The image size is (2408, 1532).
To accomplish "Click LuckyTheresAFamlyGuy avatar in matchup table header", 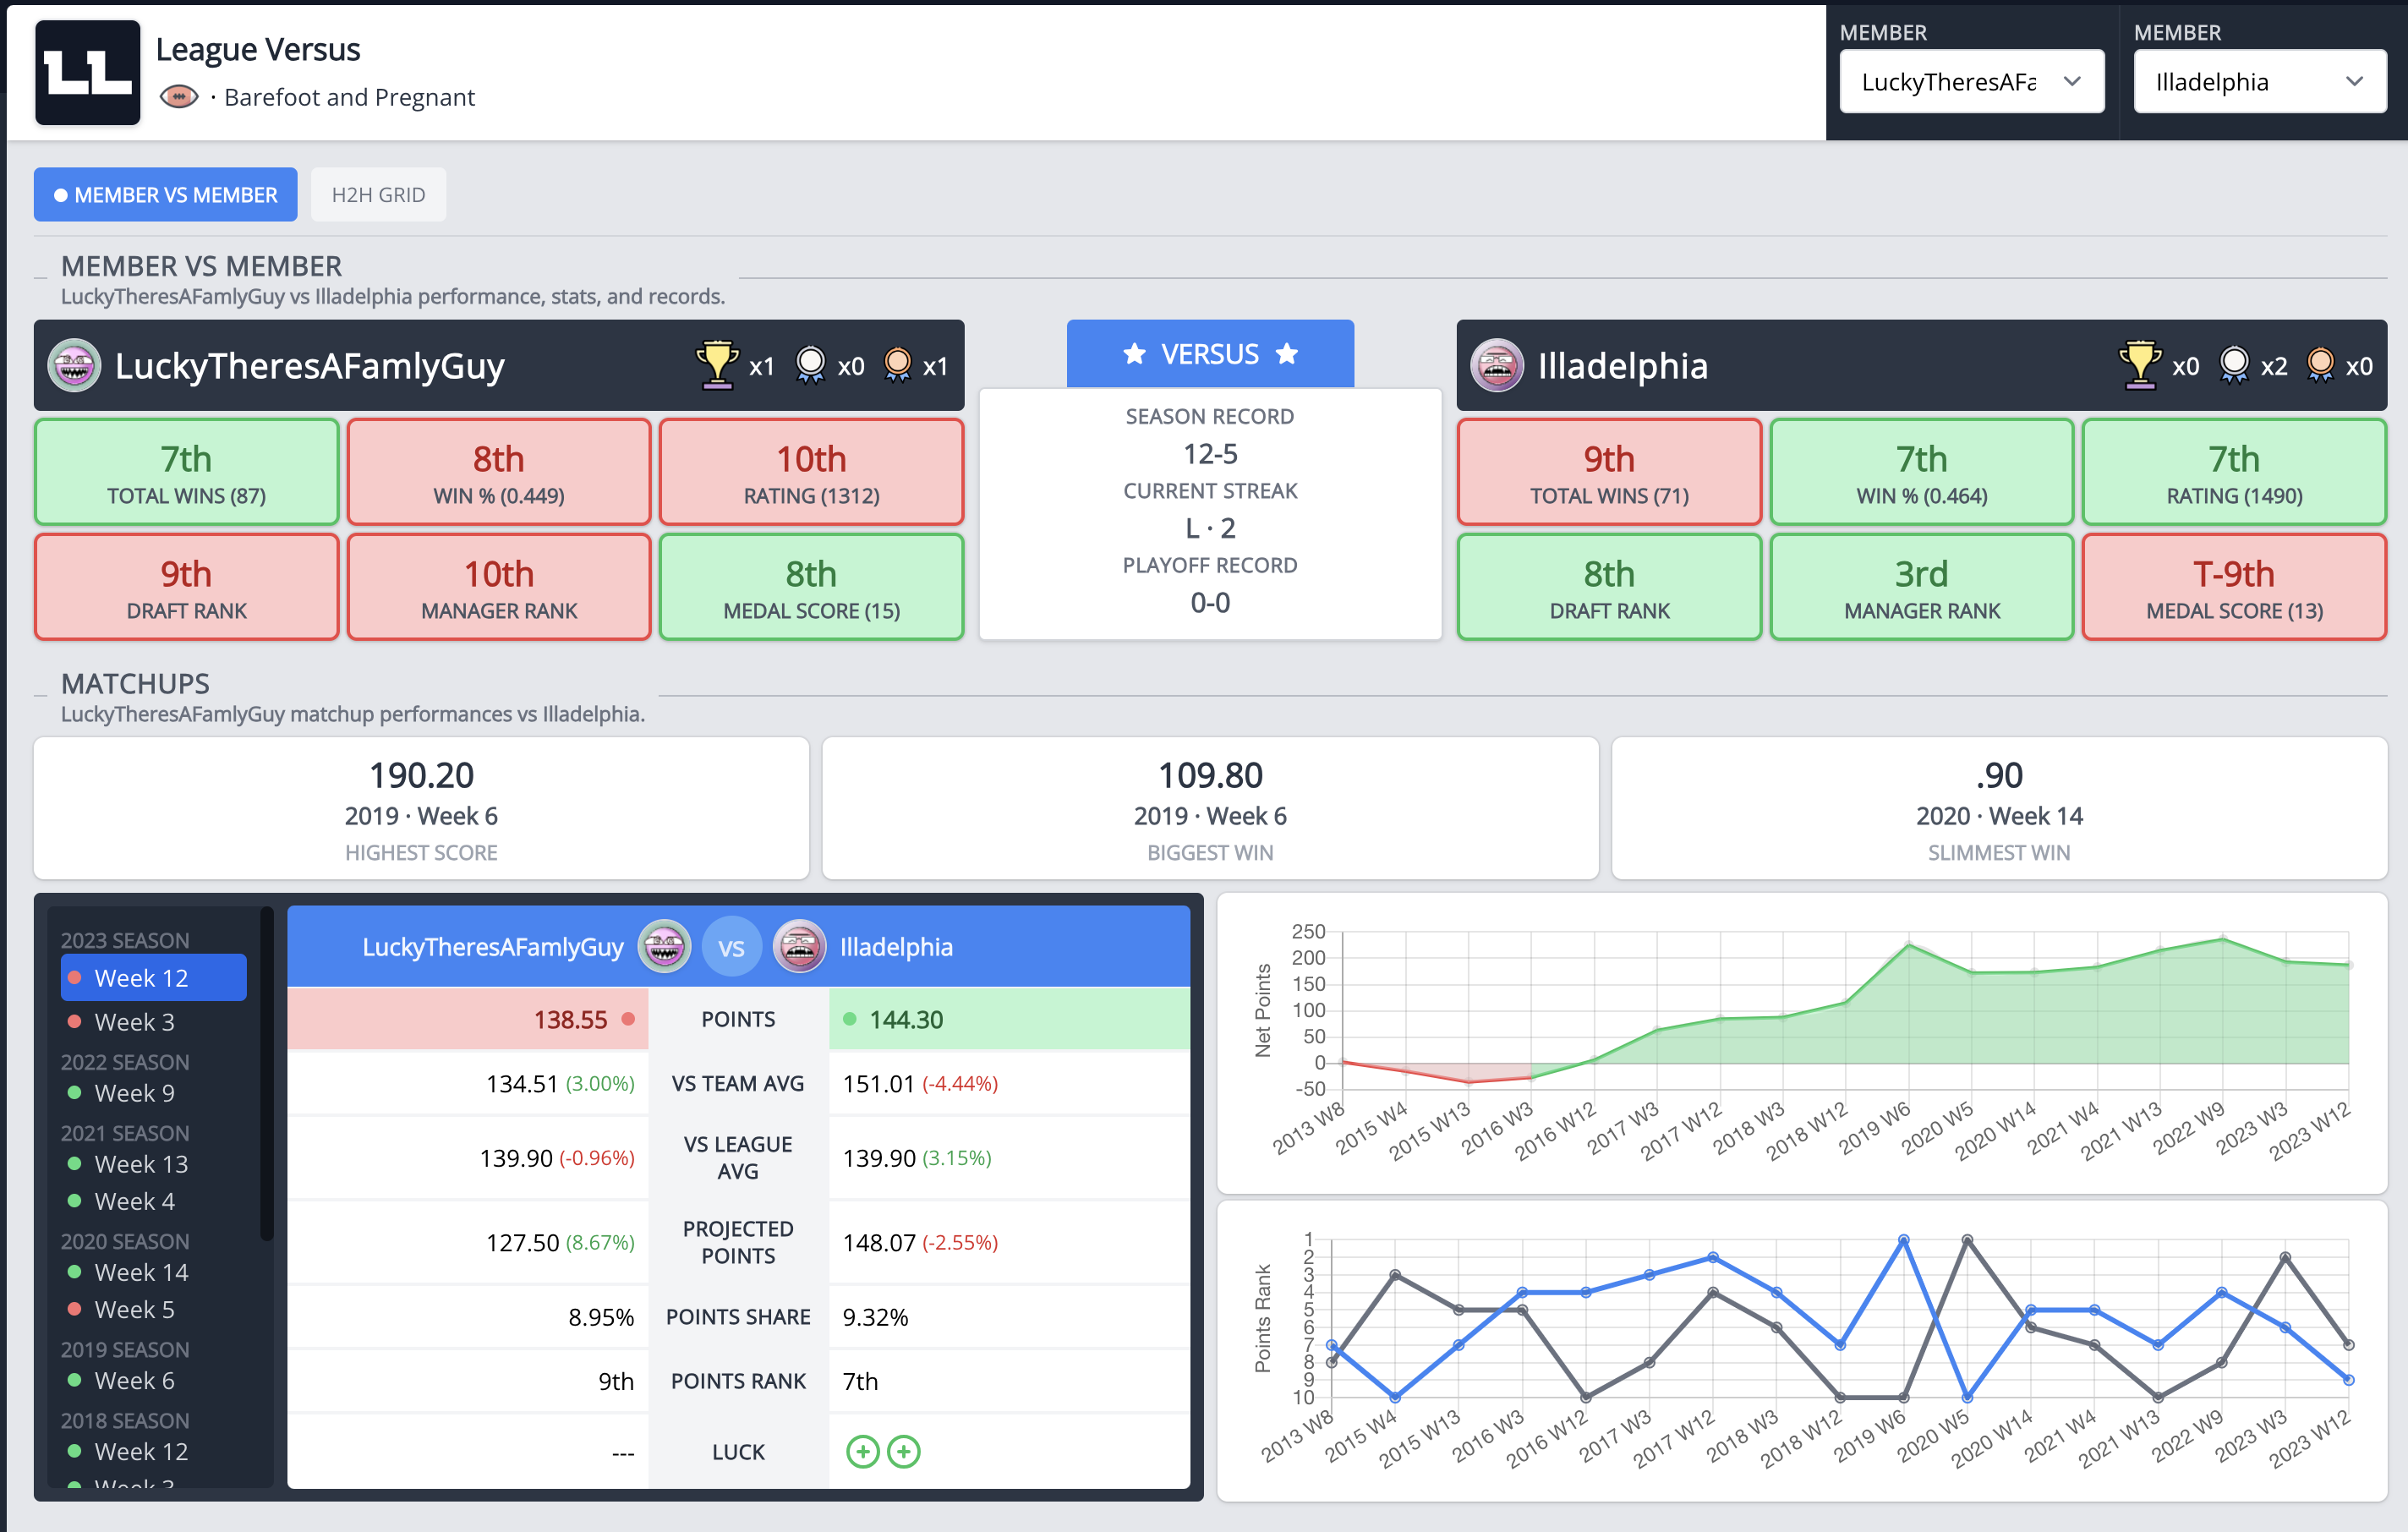I will click(665, 946).
